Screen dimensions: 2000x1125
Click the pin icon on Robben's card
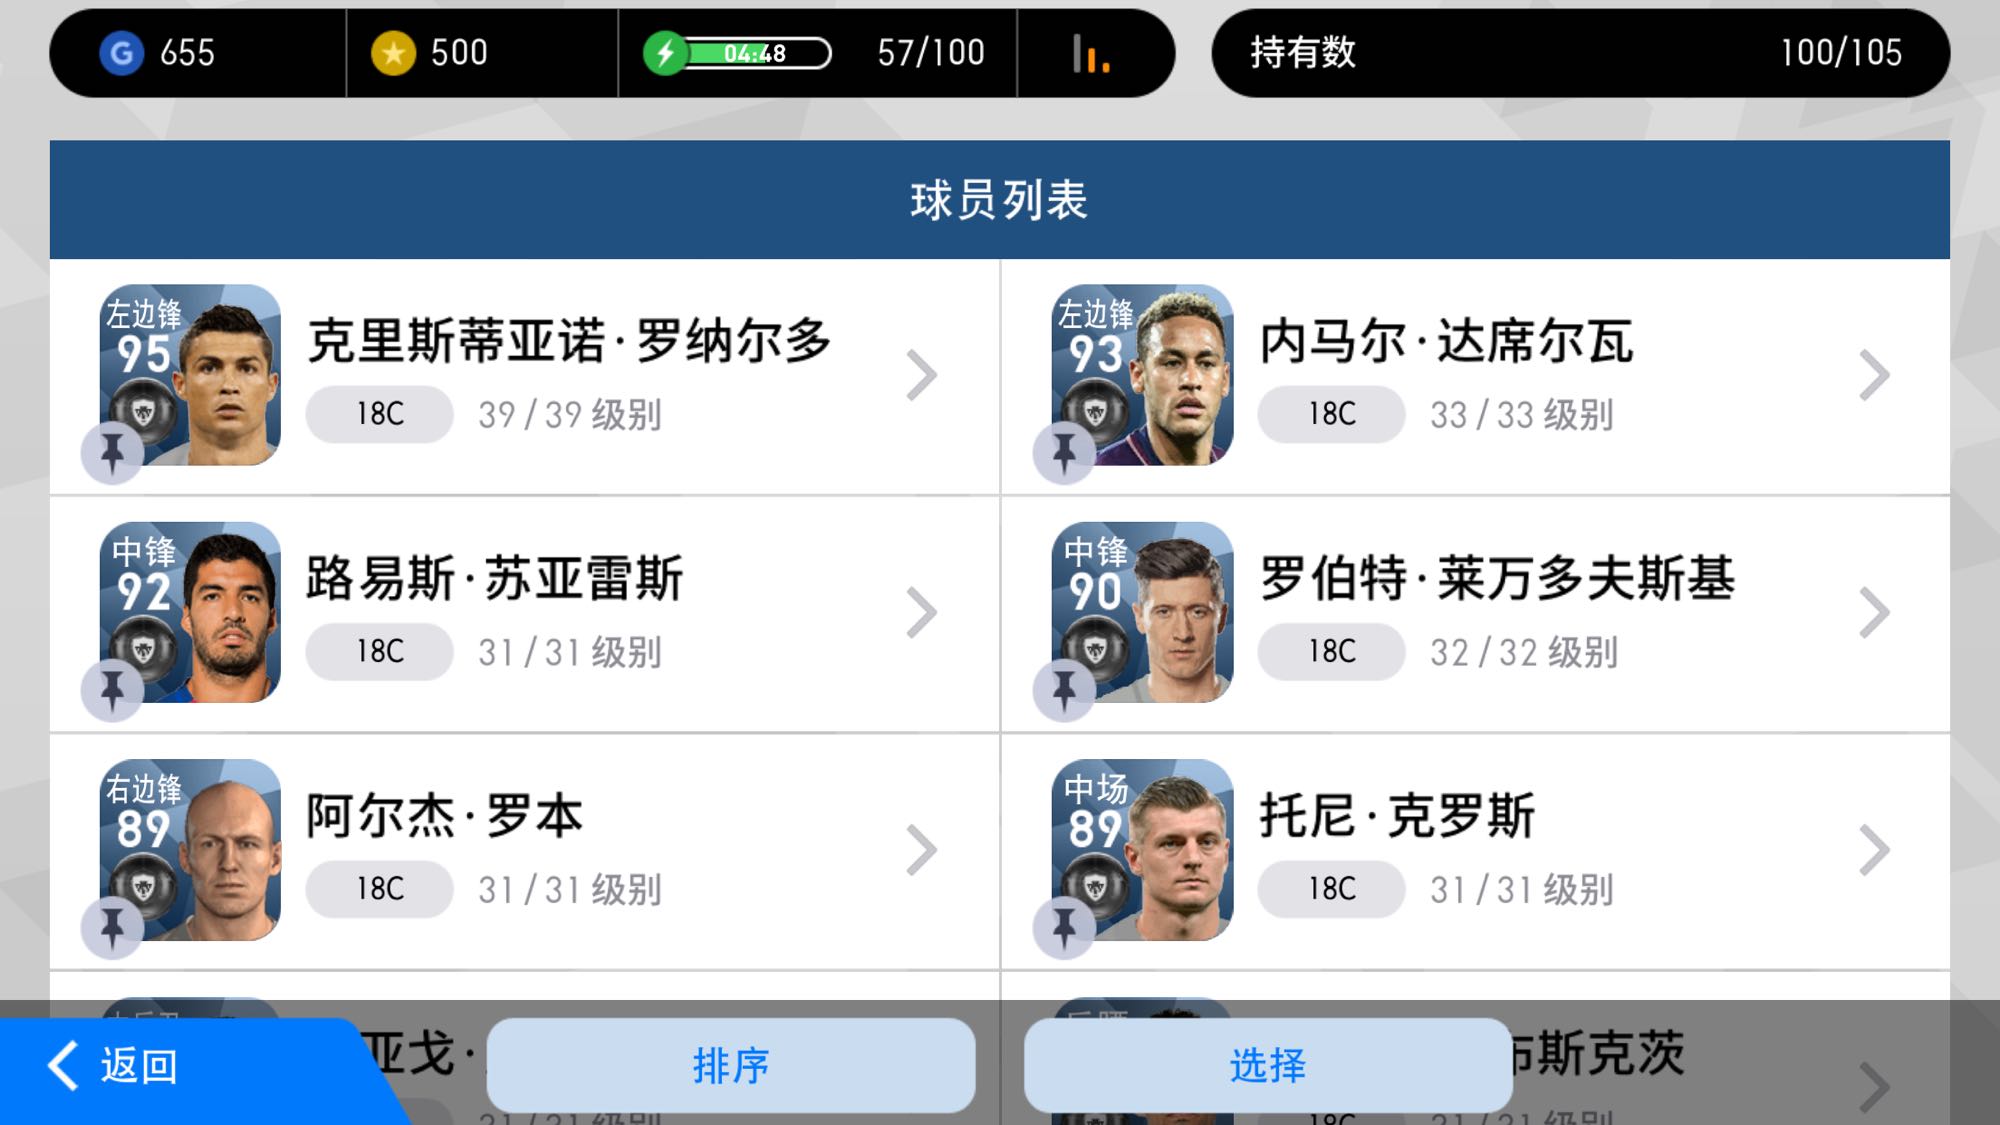coord(112,928)
